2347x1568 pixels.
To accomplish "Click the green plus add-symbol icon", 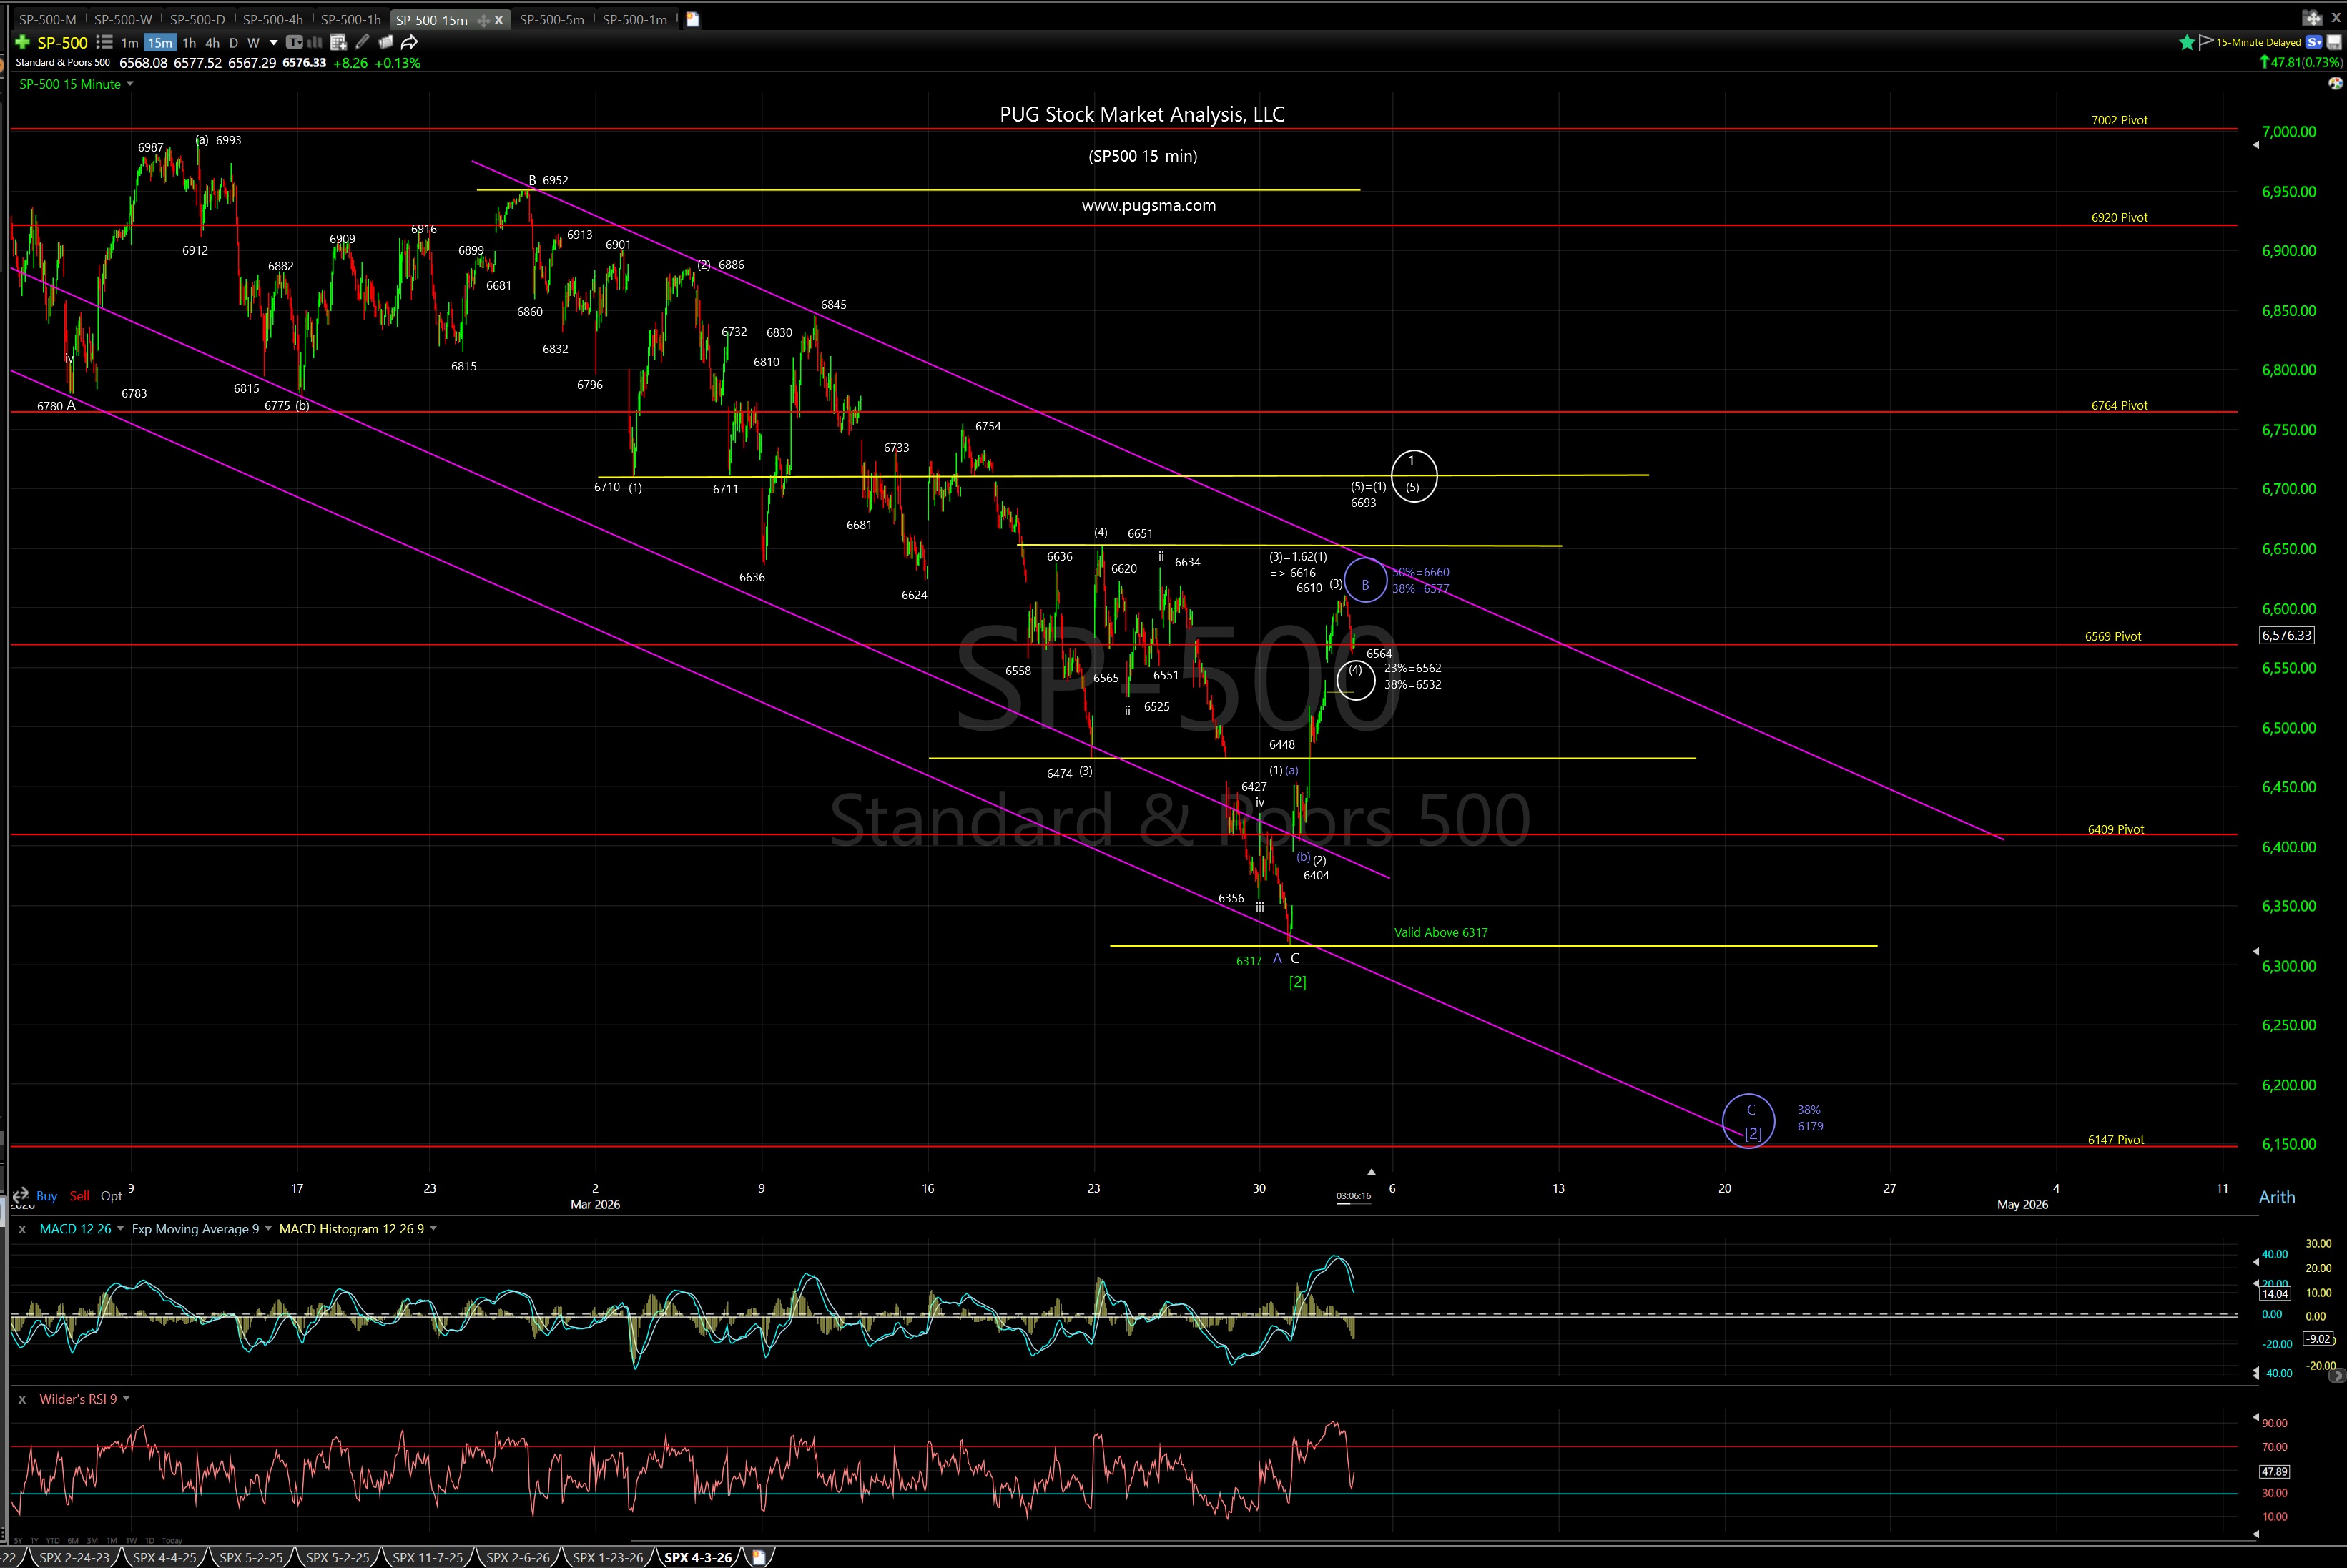I will click(x=22, y=42).
